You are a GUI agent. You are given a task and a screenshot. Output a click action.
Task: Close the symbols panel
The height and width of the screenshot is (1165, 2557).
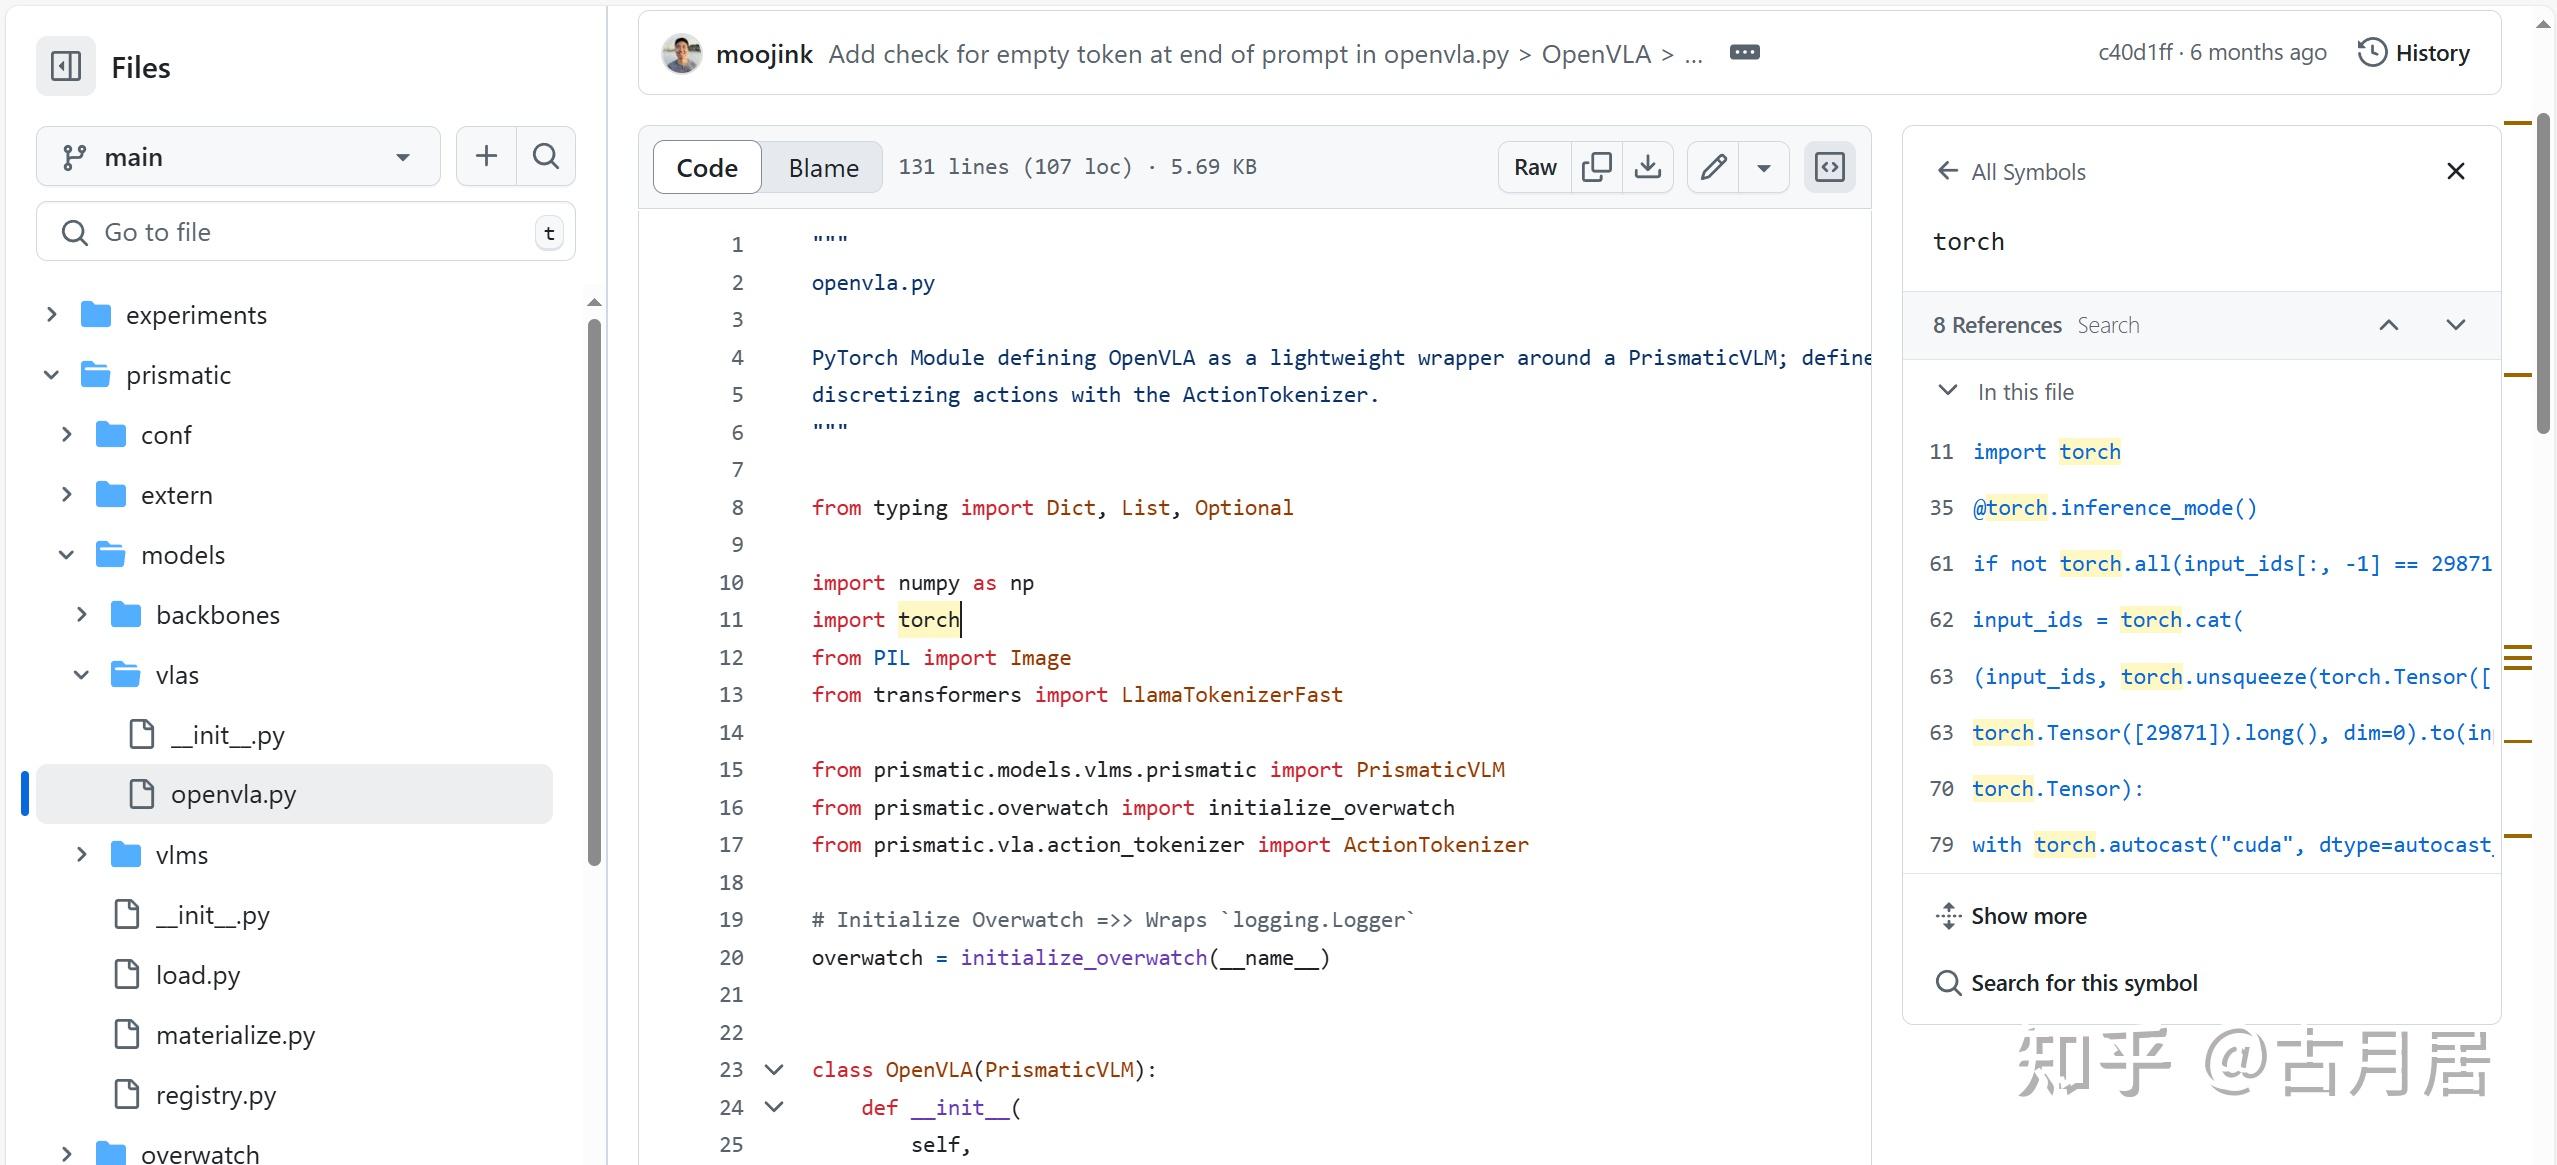pos(2455,171)
